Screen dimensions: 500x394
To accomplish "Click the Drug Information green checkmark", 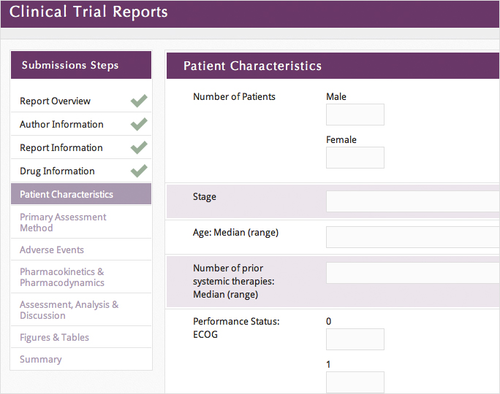I will point(139,171).
